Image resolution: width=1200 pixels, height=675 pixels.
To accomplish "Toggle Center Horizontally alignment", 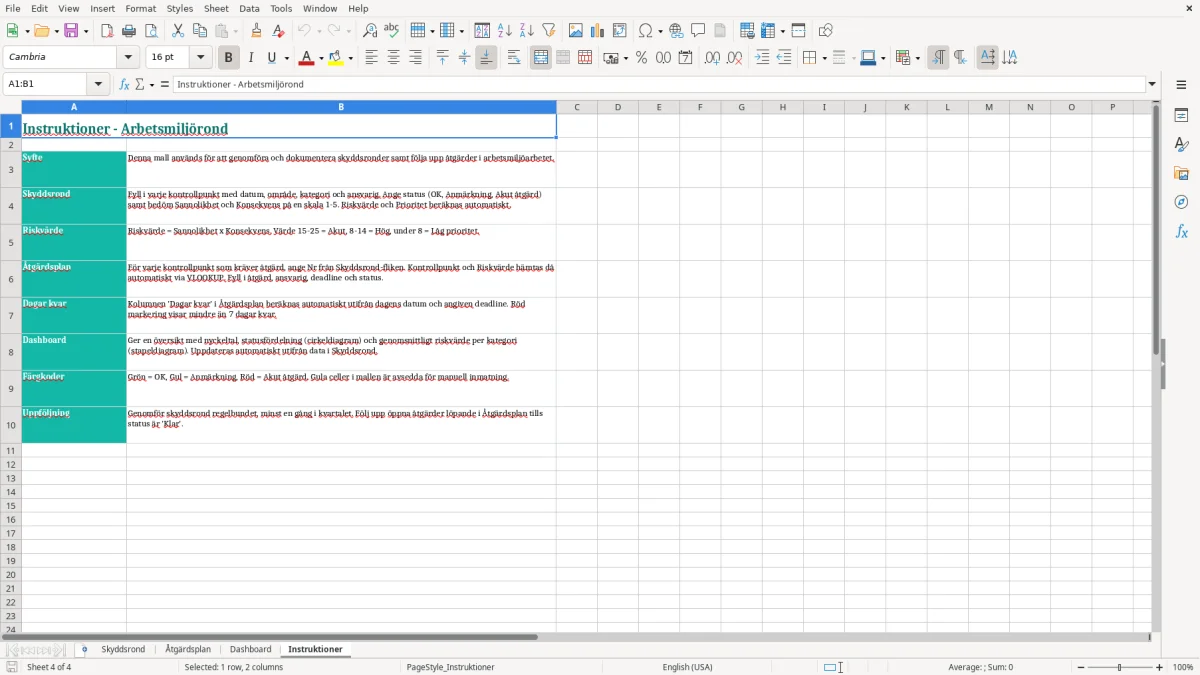I will pyautogui.click(x=393, y=58).
